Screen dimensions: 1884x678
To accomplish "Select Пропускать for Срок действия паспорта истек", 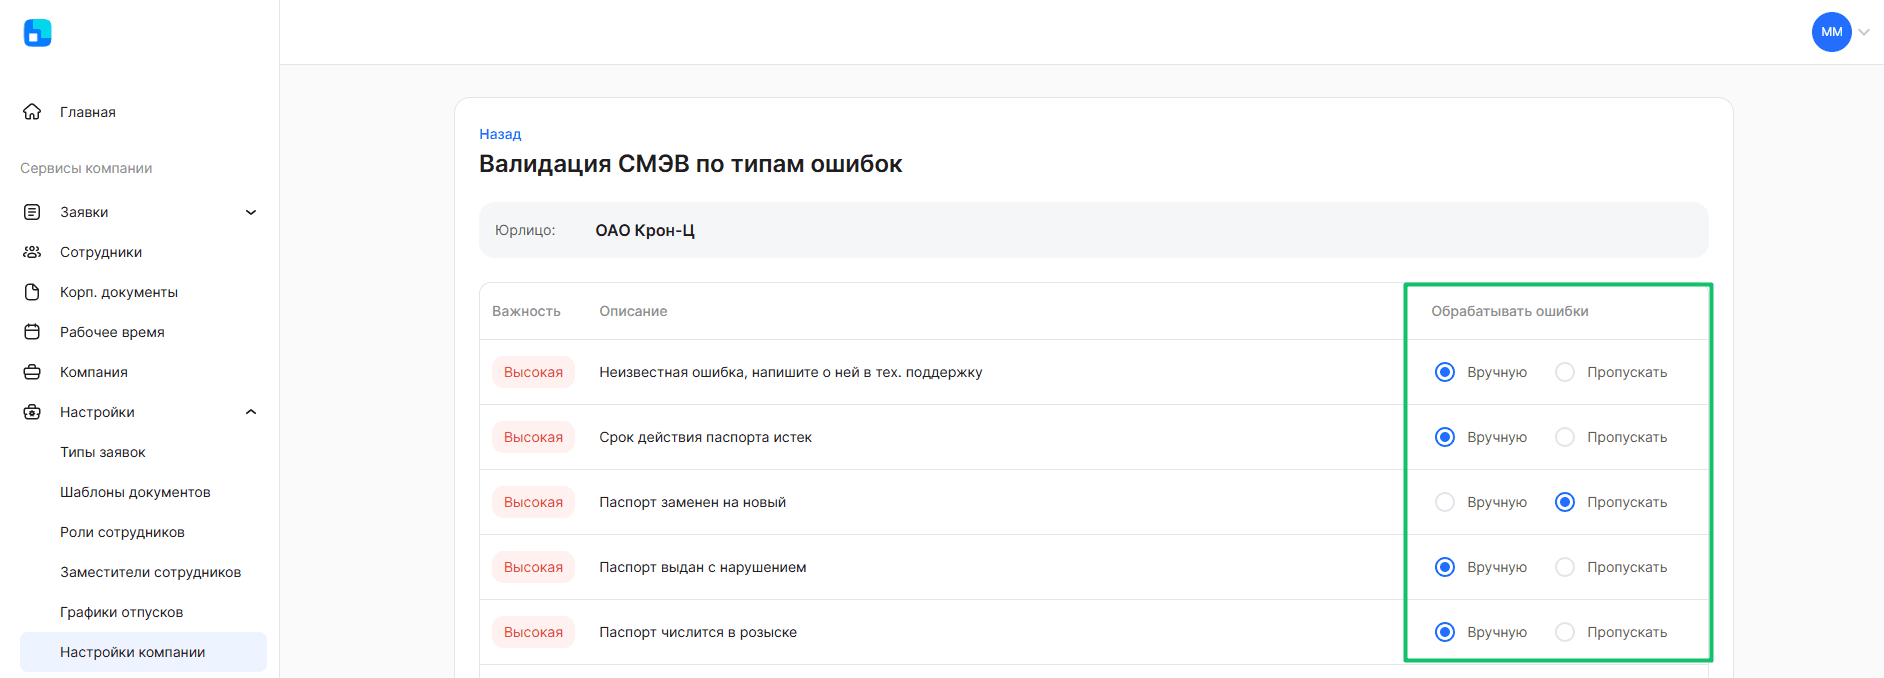I will point(1565,437).
